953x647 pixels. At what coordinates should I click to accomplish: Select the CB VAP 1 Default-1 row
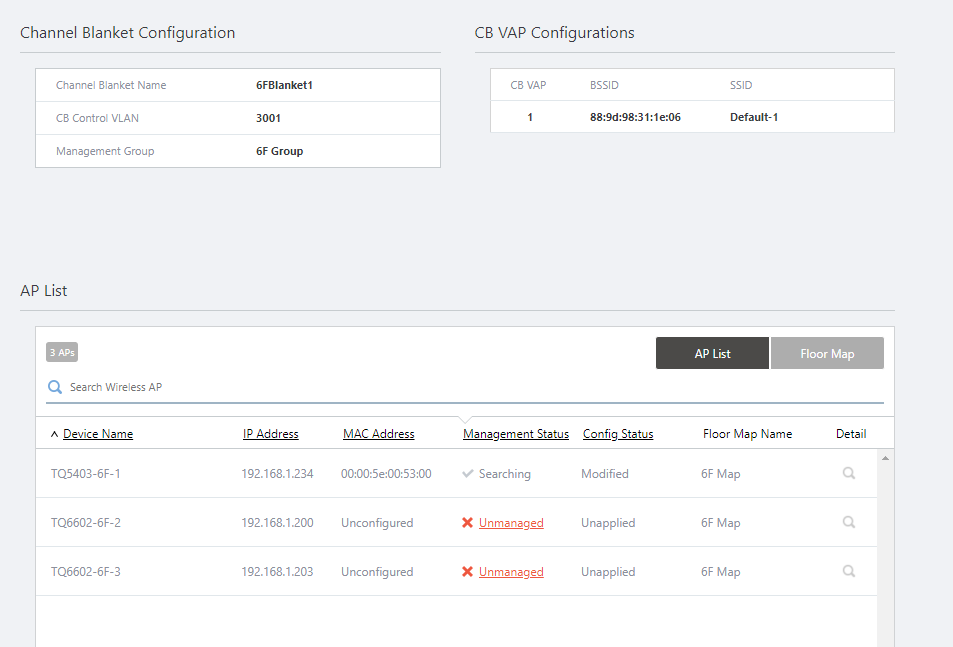pos(691,117)
